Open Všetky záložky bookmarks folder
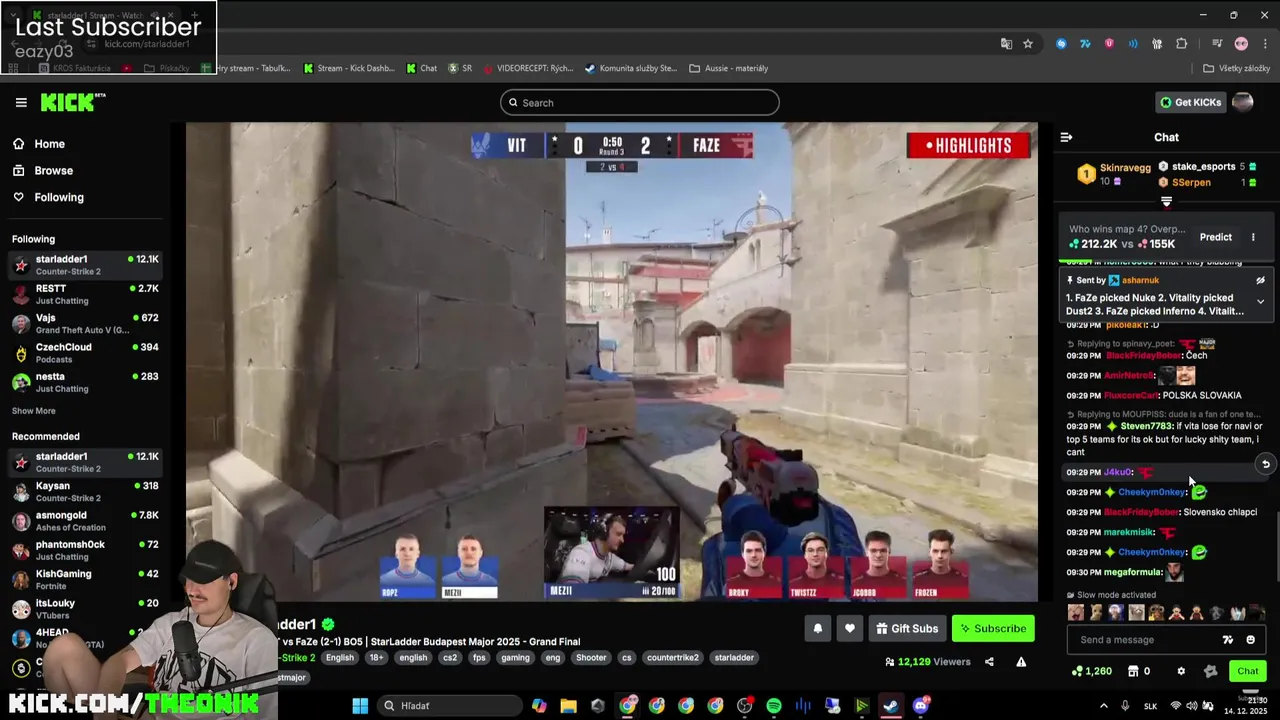The height and width of the screenshot is (720, 1280). click(x=1236, y=68)
